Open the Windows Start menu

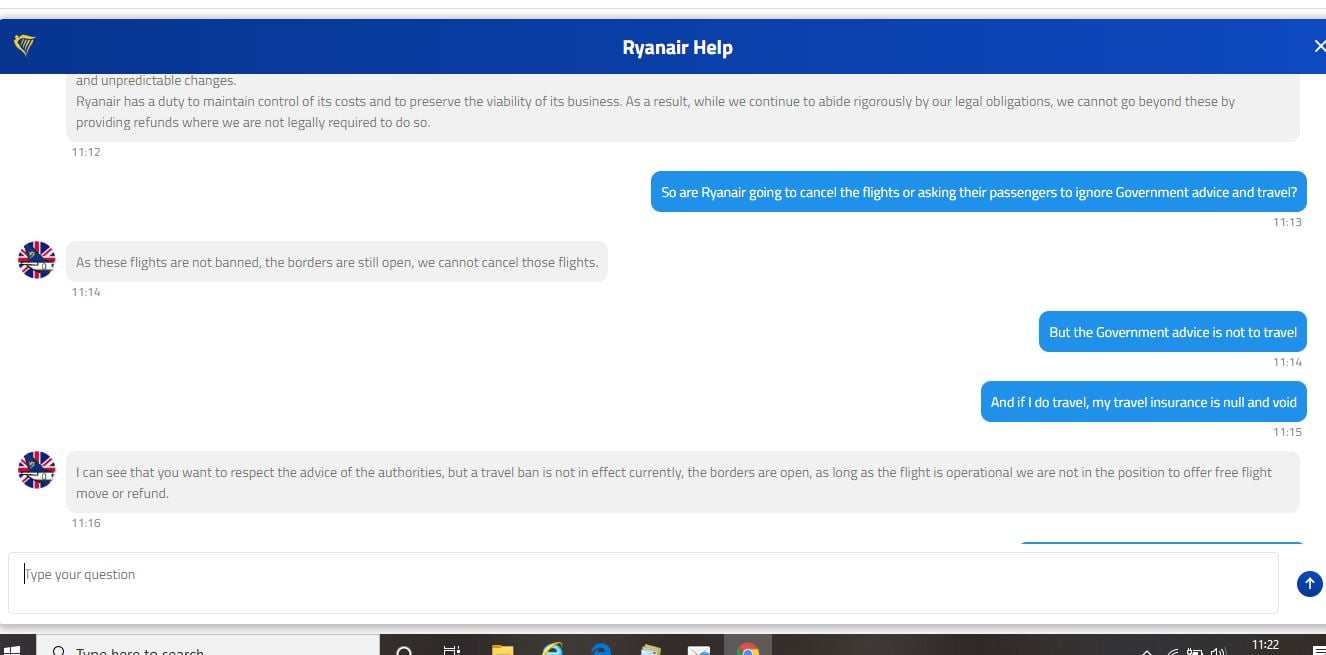[x=12, y=649]
